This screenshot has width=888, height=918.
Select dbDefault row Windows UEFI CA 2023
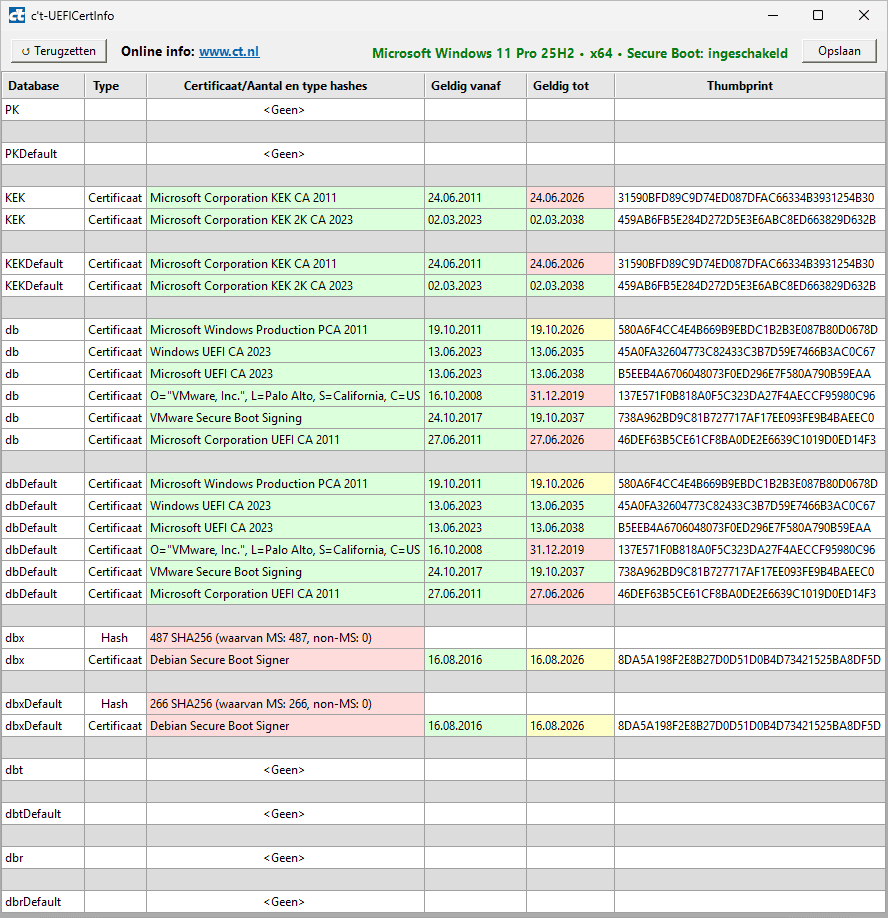coord(443,506)
